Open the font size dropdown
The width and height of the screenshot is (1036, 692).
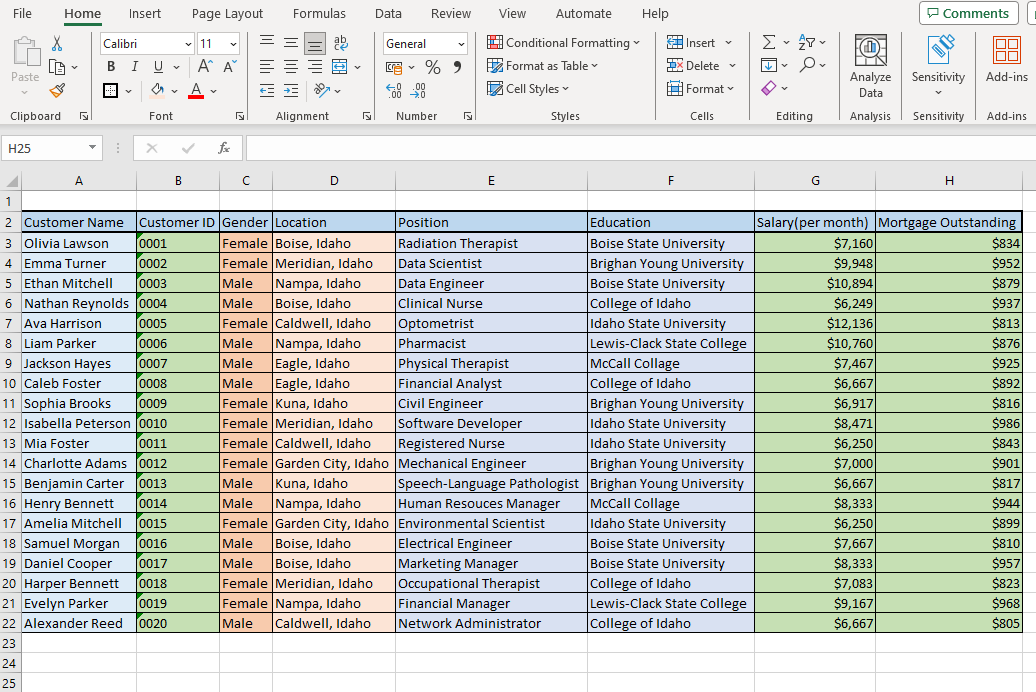233,44
